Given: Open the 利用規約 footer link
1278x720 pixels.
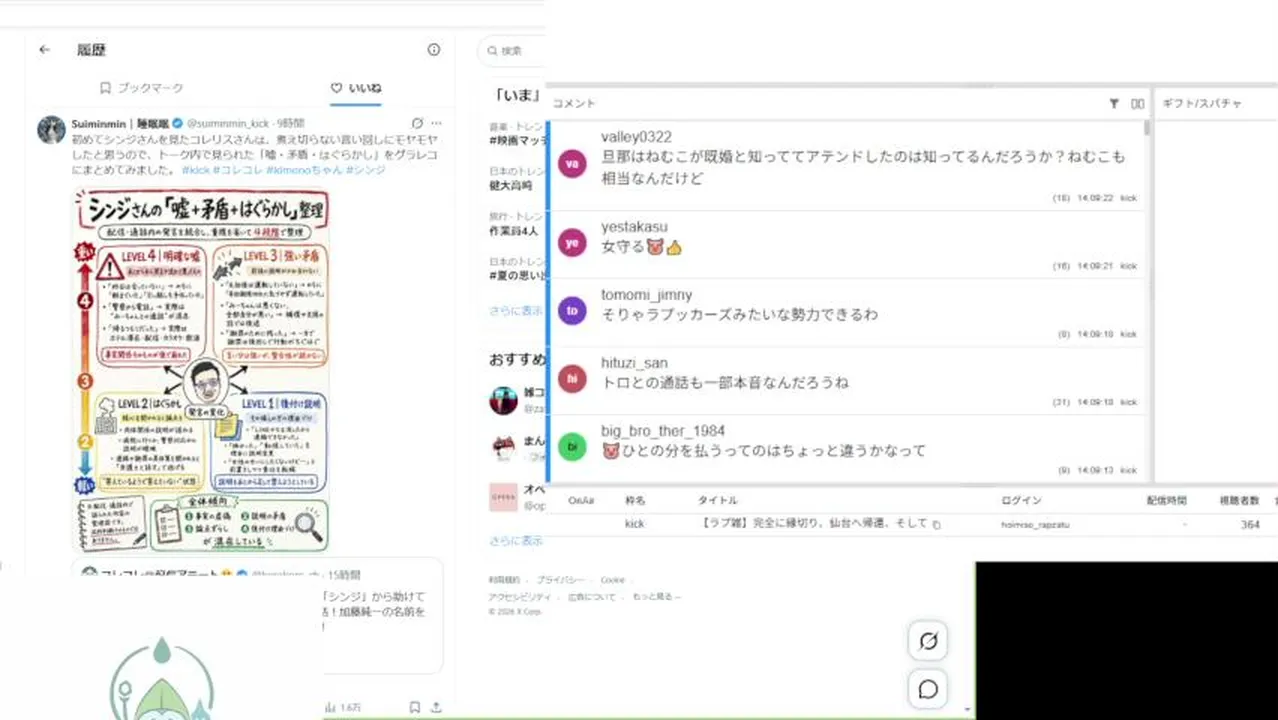Looking at the screenshot, I should (503, 580).
